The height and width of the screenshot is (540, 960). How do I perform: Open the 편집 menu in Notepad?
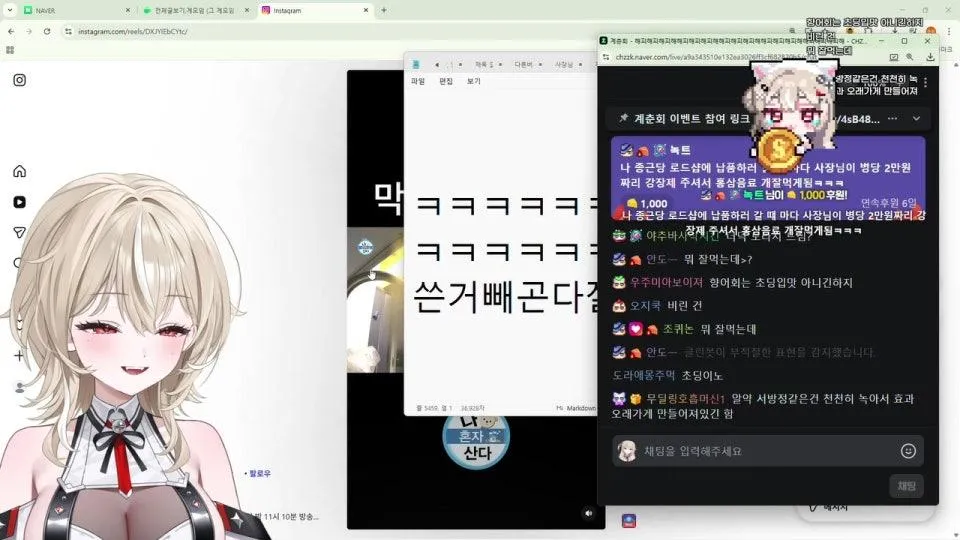tap(446, 81)
